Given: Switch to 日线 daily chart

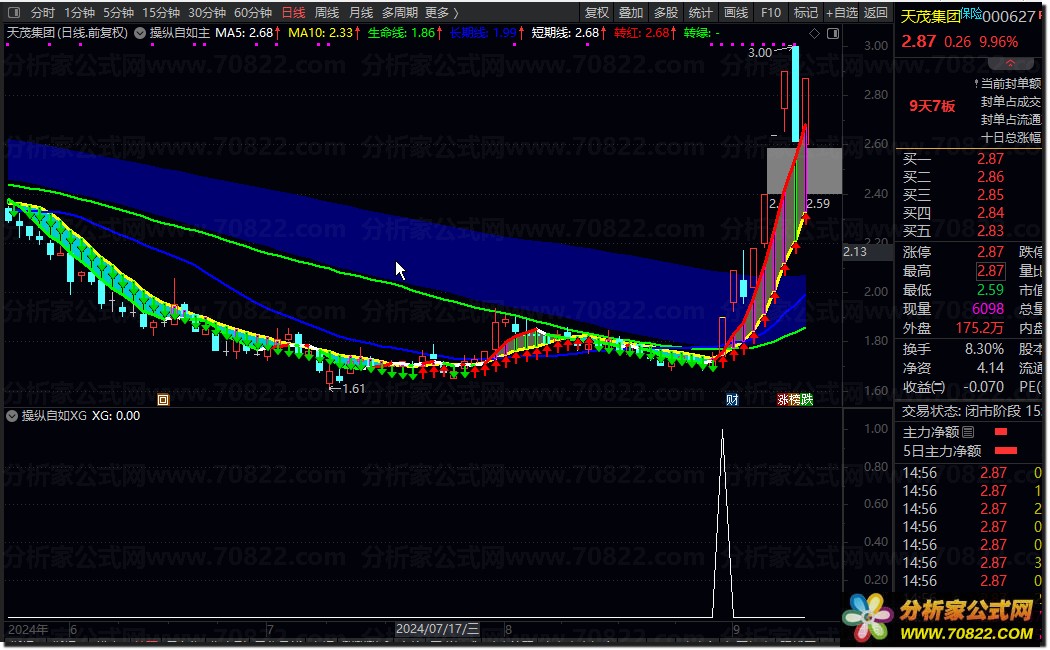Looking at the screenshot, I should (x=293, y=12).
